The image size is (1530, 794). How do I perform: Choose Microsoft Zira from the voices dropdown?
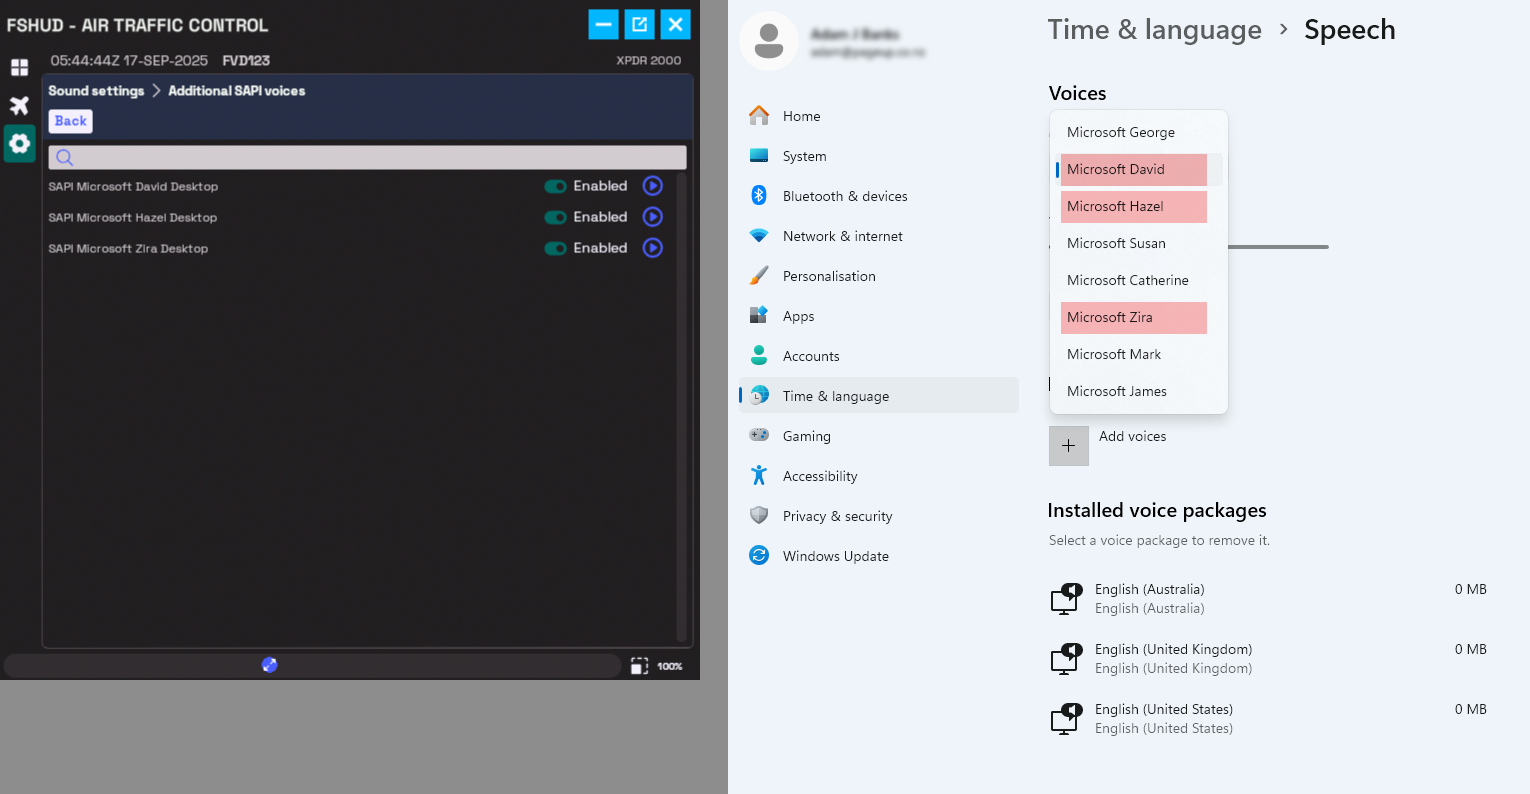click(1138, 317)
